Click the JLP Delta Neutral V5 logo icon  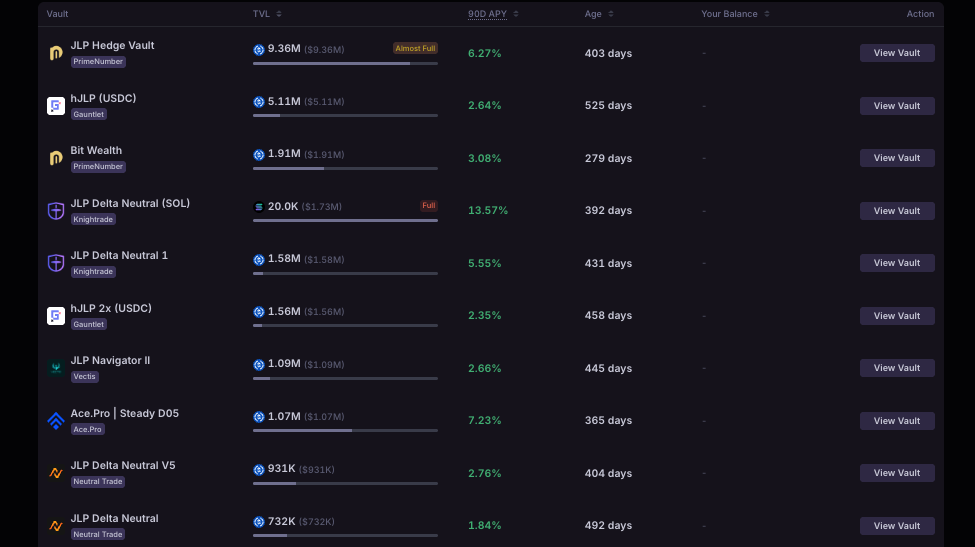(x=56, y=473)
